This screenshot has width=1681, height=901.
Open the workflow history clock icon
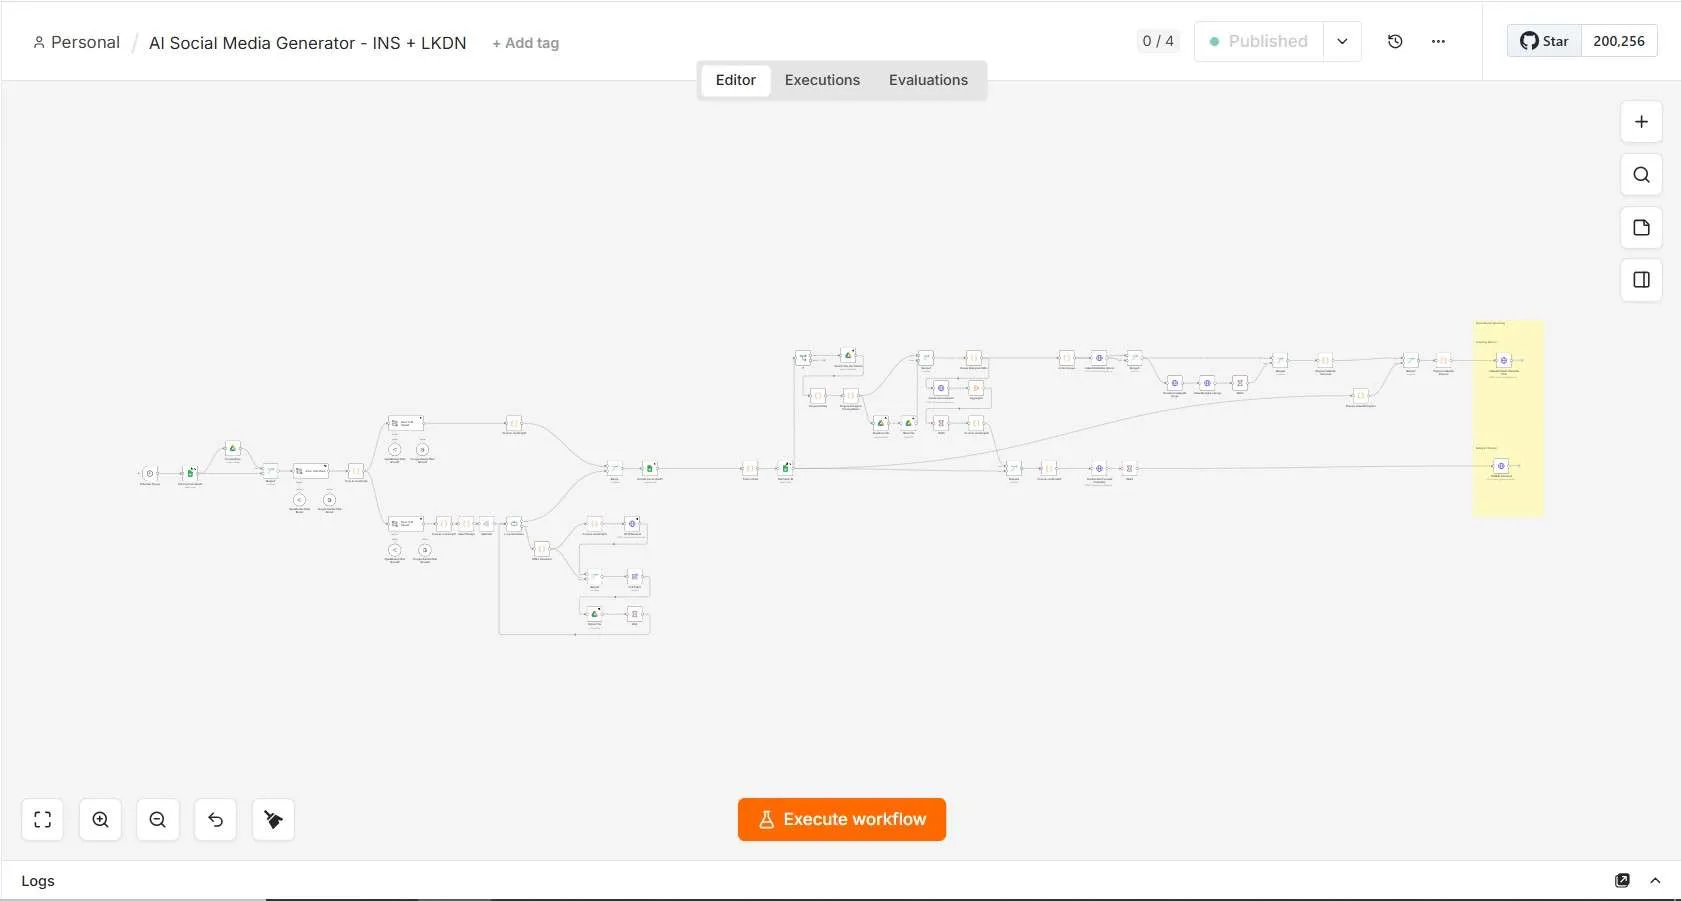click(x=1395, y=42)
